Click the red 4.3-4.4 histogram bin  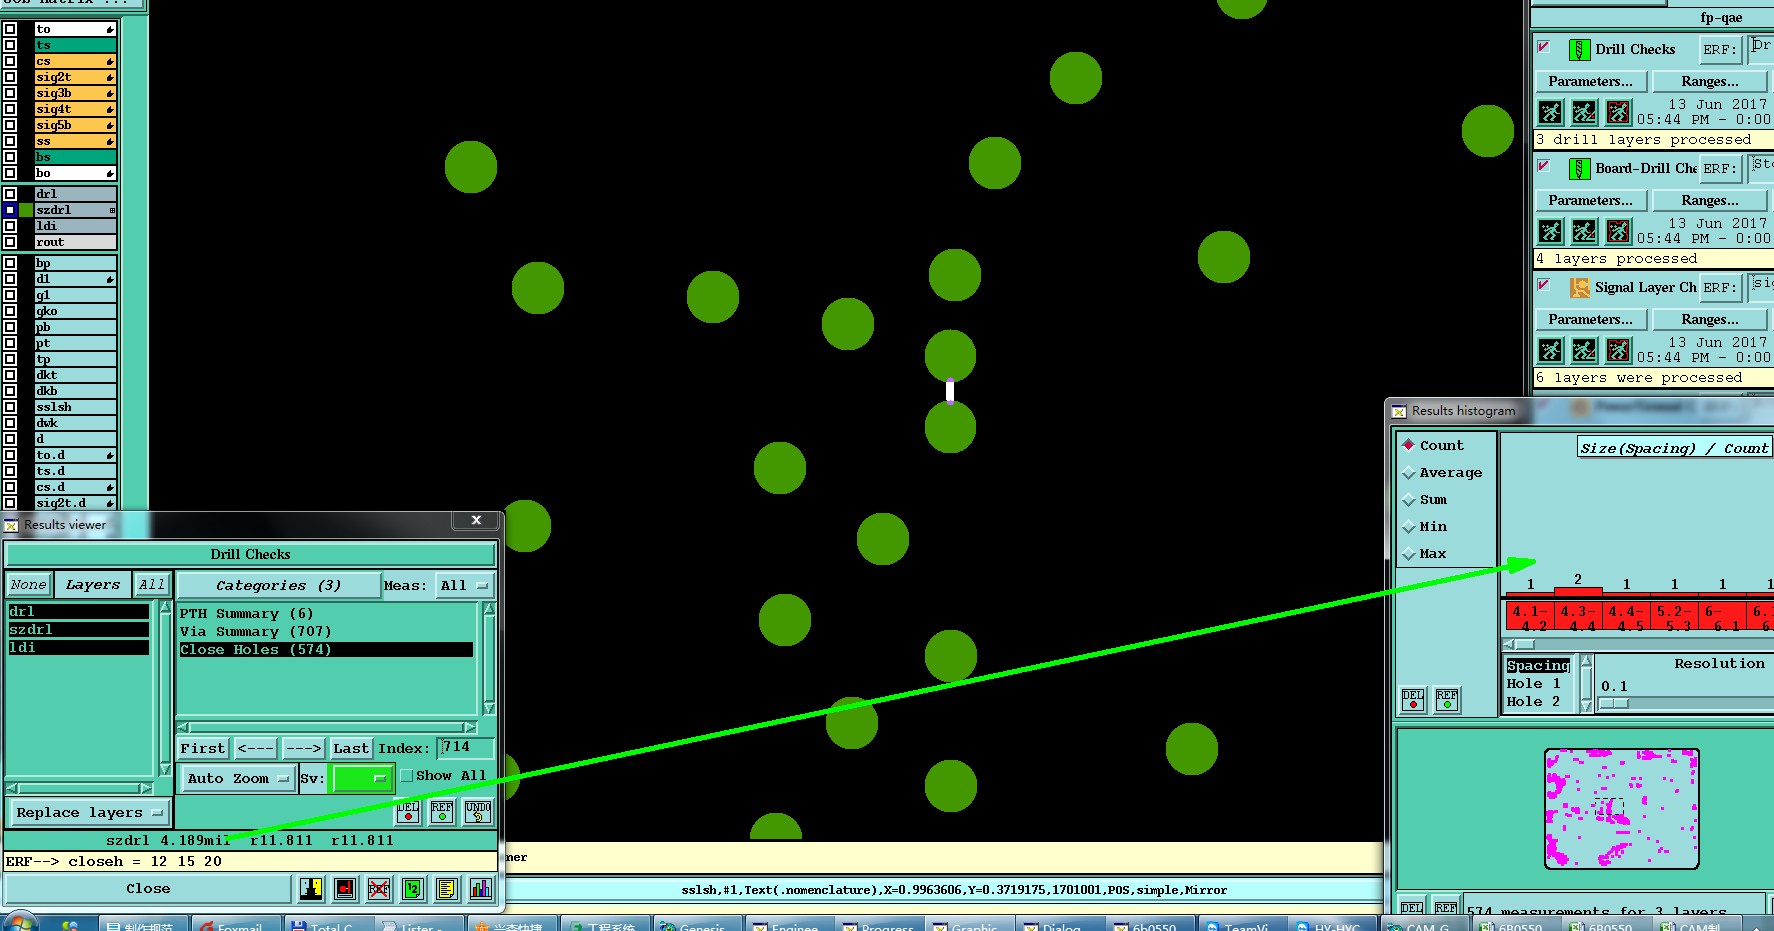coord(1579,617)
